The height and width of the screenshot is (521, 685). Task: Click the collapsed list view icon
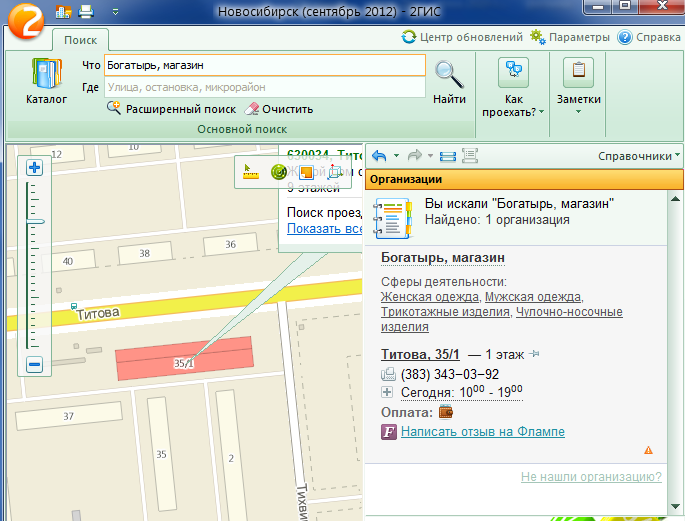pos(448,156)
